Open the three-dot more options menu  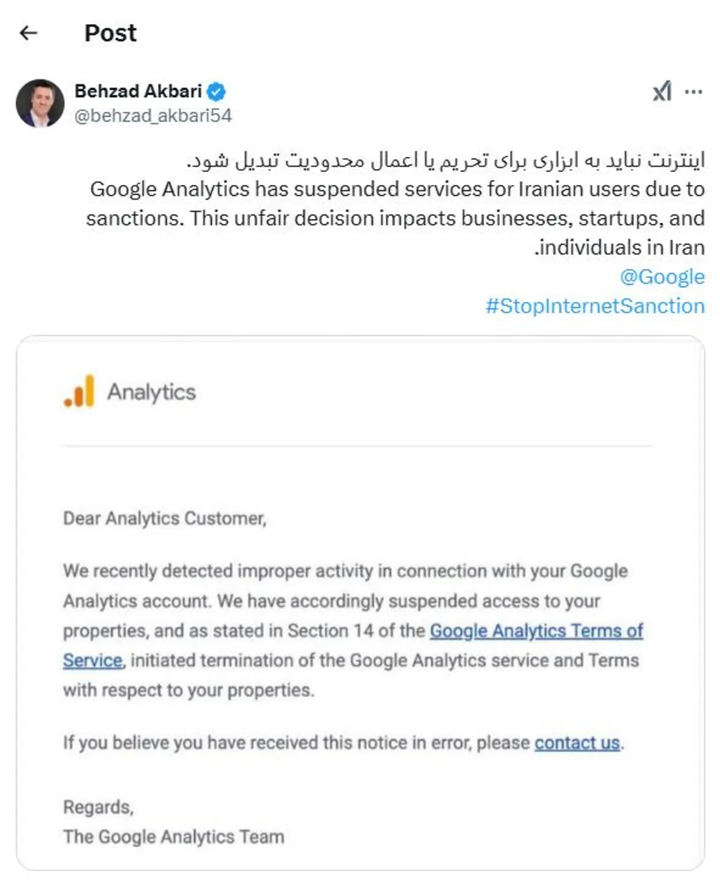point(693,92)
